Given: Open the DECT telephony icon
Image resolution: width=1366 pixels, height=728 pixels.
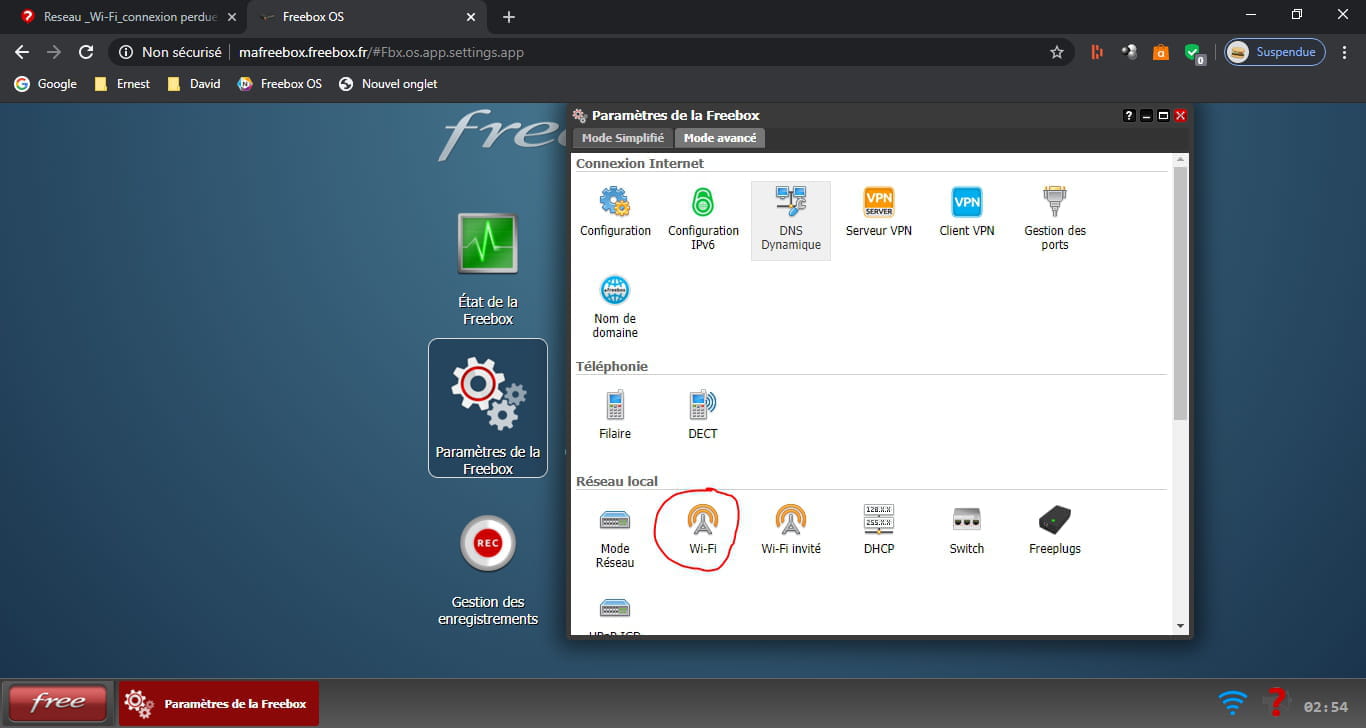Looking at the screenshot, I should (x=703, y=414).
